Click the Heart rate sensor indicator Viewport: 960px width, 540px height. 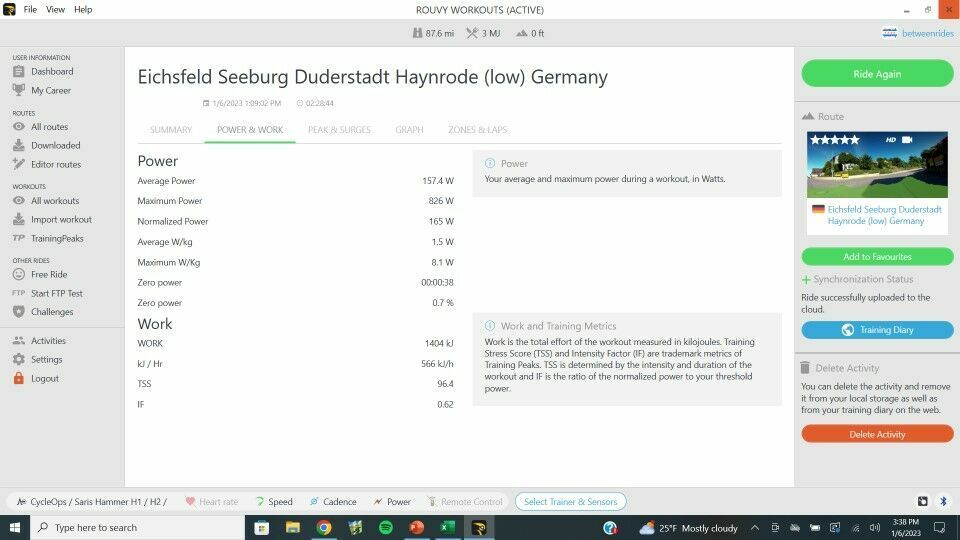212,502
